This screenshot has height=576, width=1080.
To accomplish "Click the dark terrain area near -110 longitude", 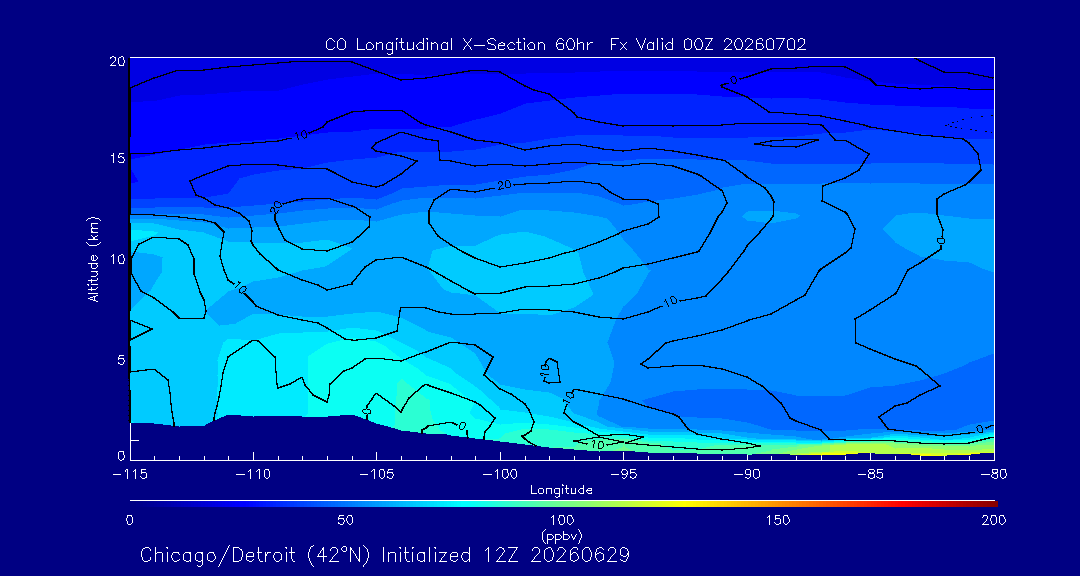I will click(x=255, y=438).
